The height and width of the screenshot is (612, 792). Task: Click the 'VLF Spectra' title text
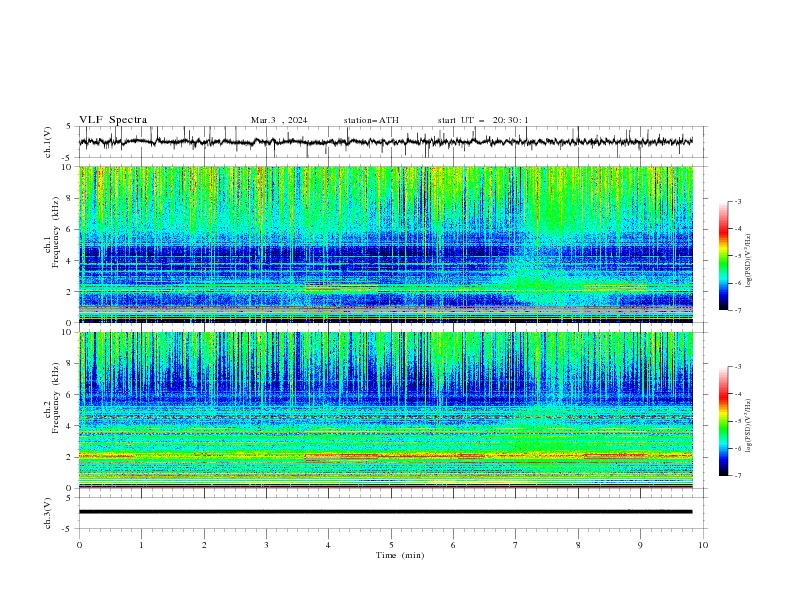(x=113, y=120)
